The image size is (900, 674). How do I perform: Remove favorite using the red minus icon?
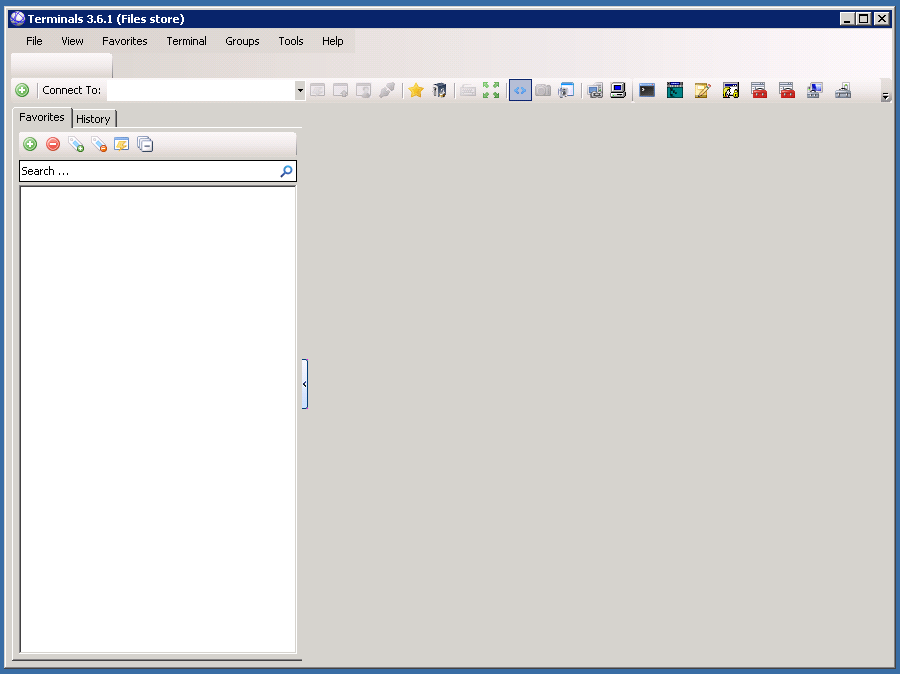(53, 144)
